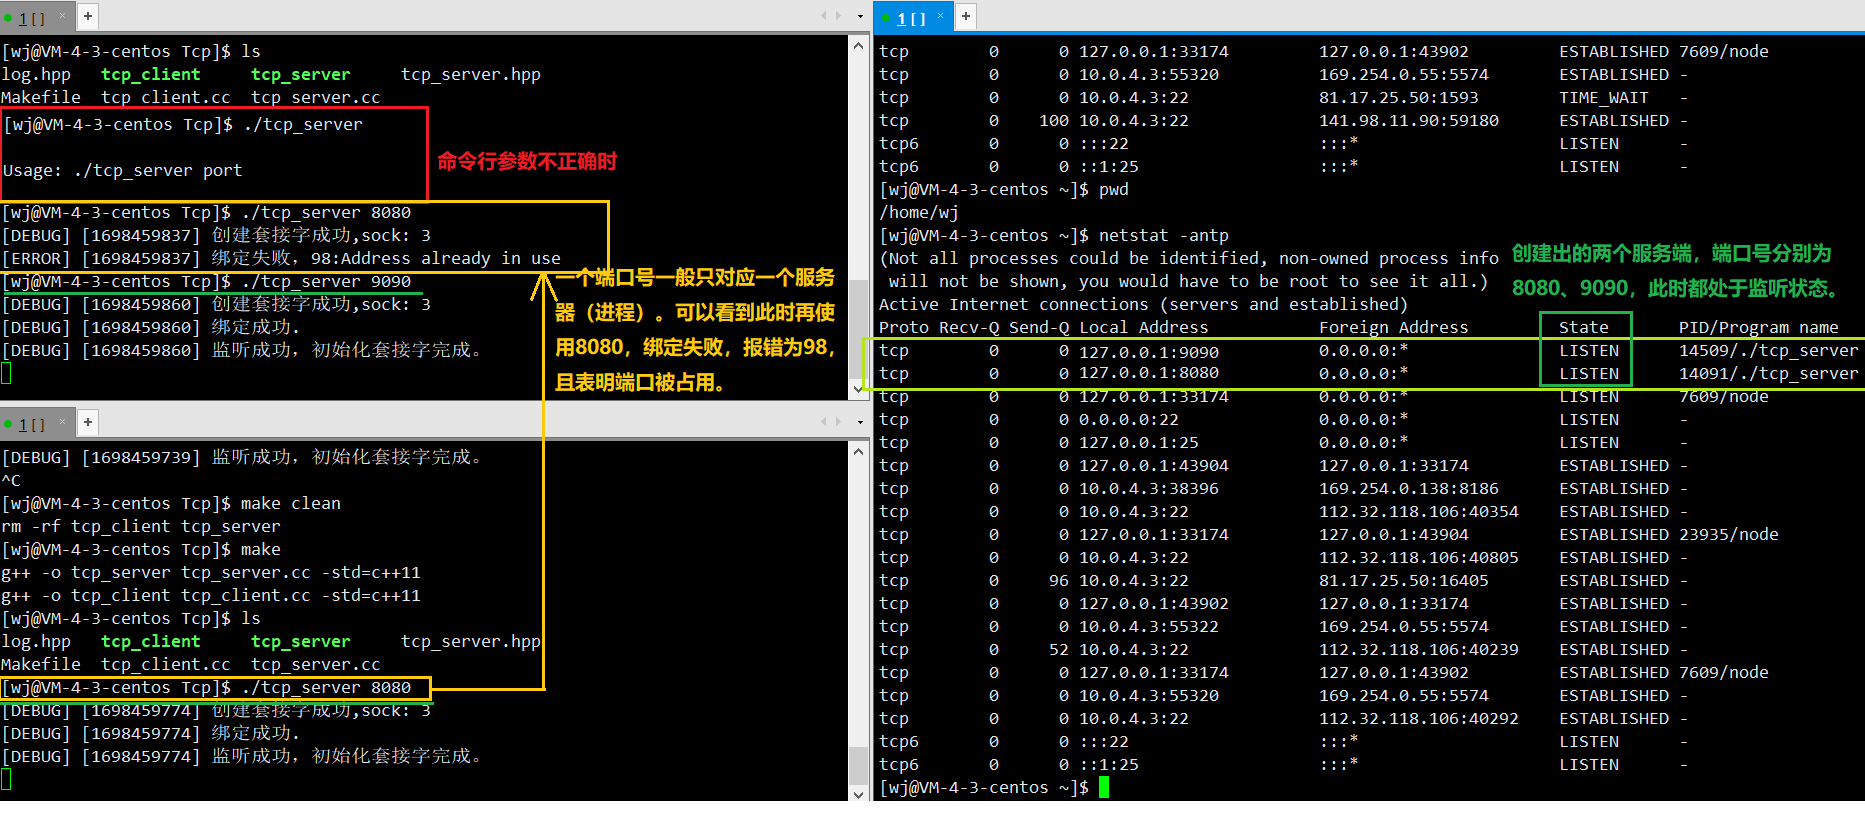This screenshot has height=822, width=1865.
Task: Click bottom-left pane scrollbar down arrow
Action: tap(858, 793)
